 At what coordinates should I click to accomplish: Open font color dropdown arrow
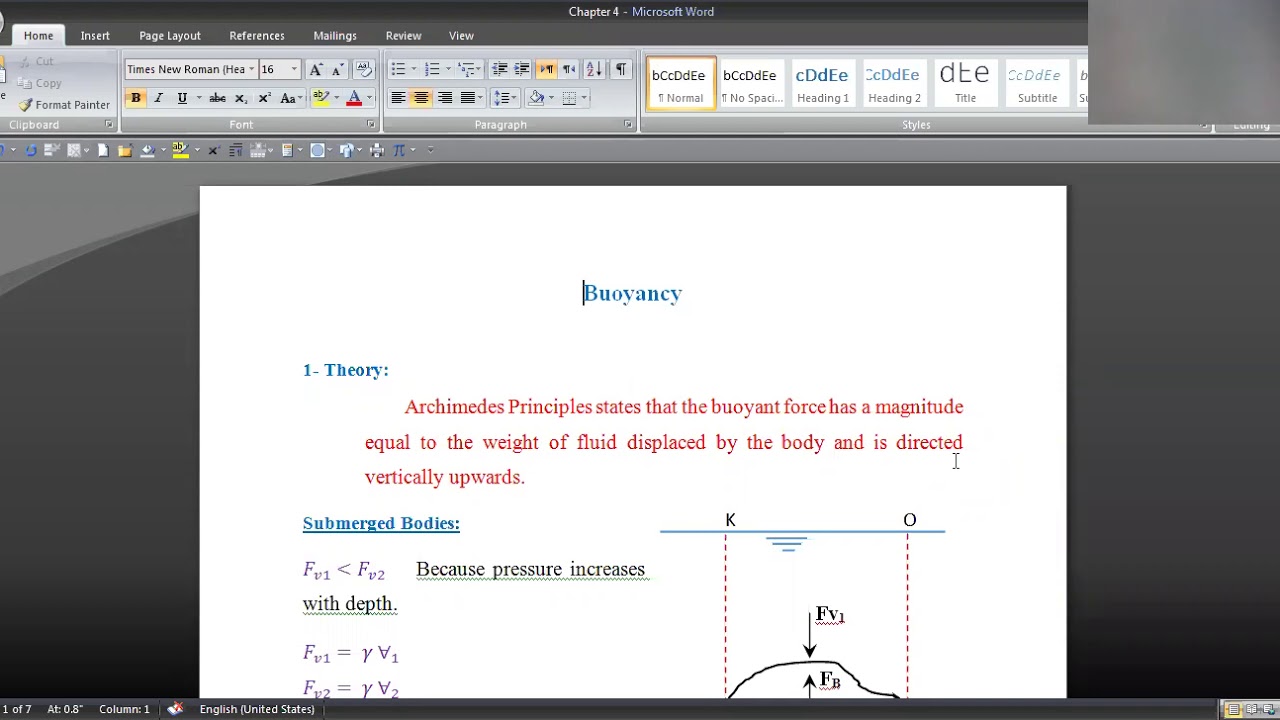click(369, 98)
